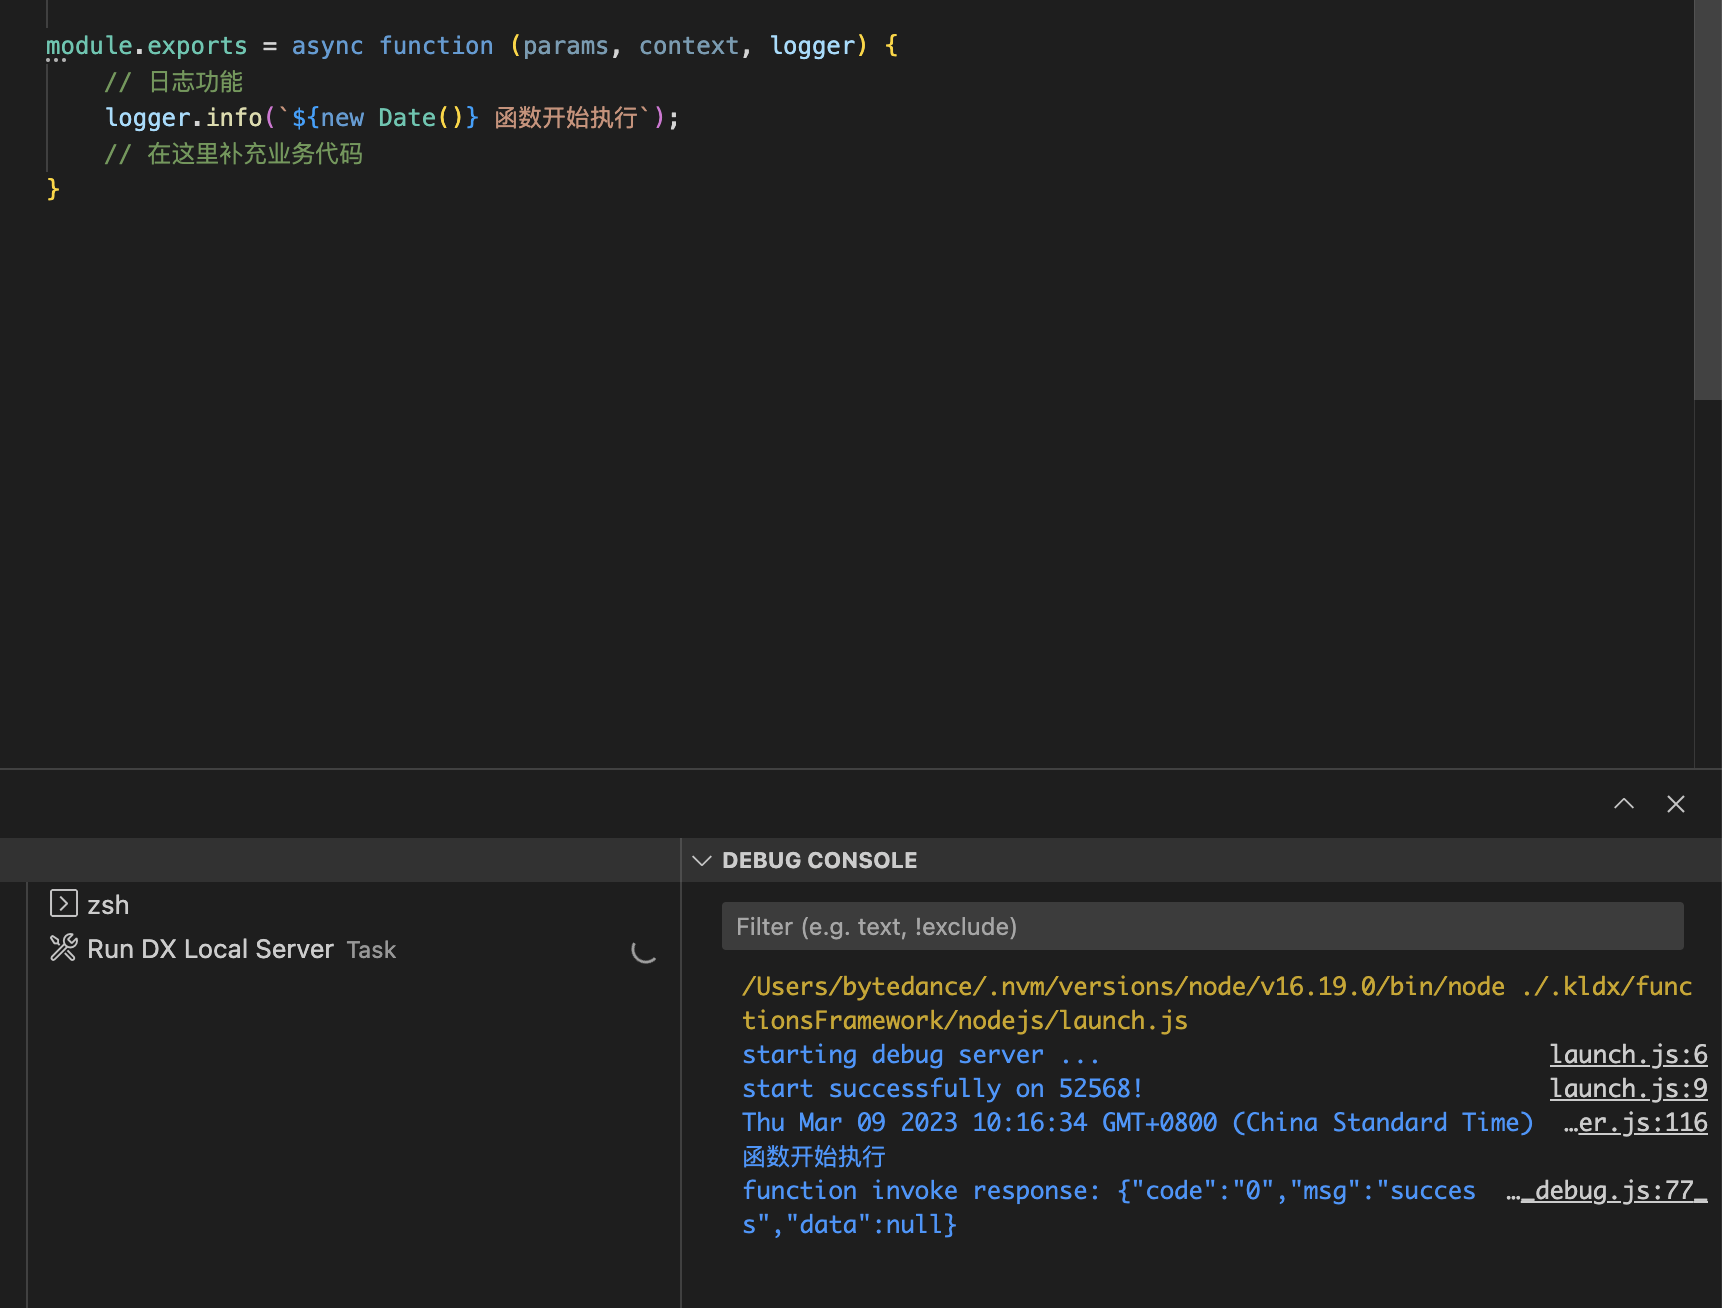The image size is (1722, 1308).
Task: Click the '// 日志功能' comment line
Action: click(x=174, y=82)
